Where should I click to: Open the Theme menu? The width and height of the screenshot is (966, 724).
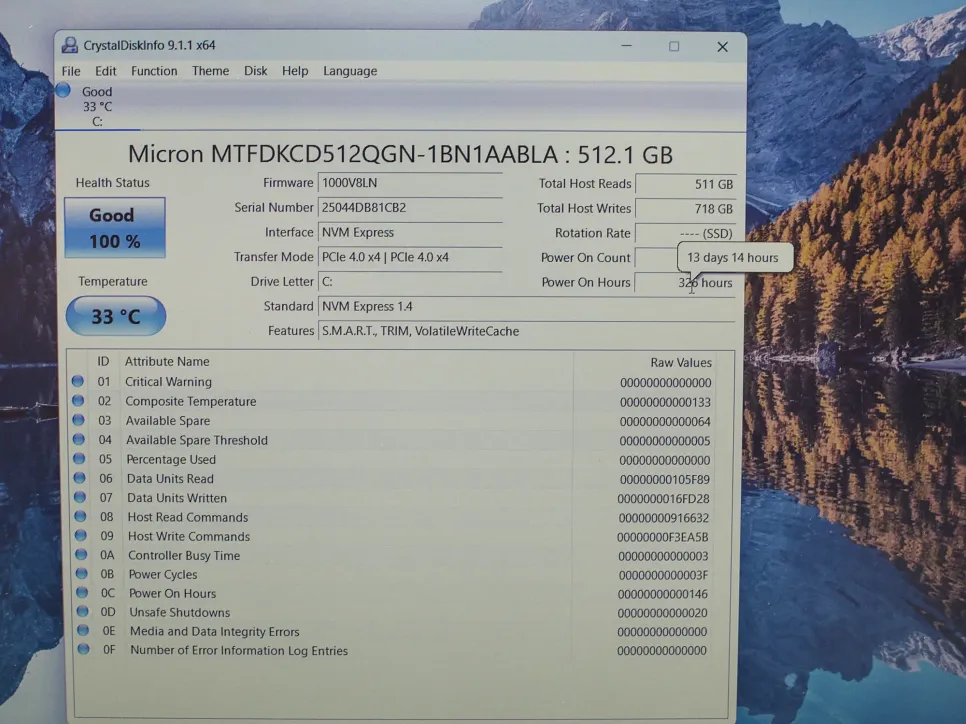click(210, 71)
